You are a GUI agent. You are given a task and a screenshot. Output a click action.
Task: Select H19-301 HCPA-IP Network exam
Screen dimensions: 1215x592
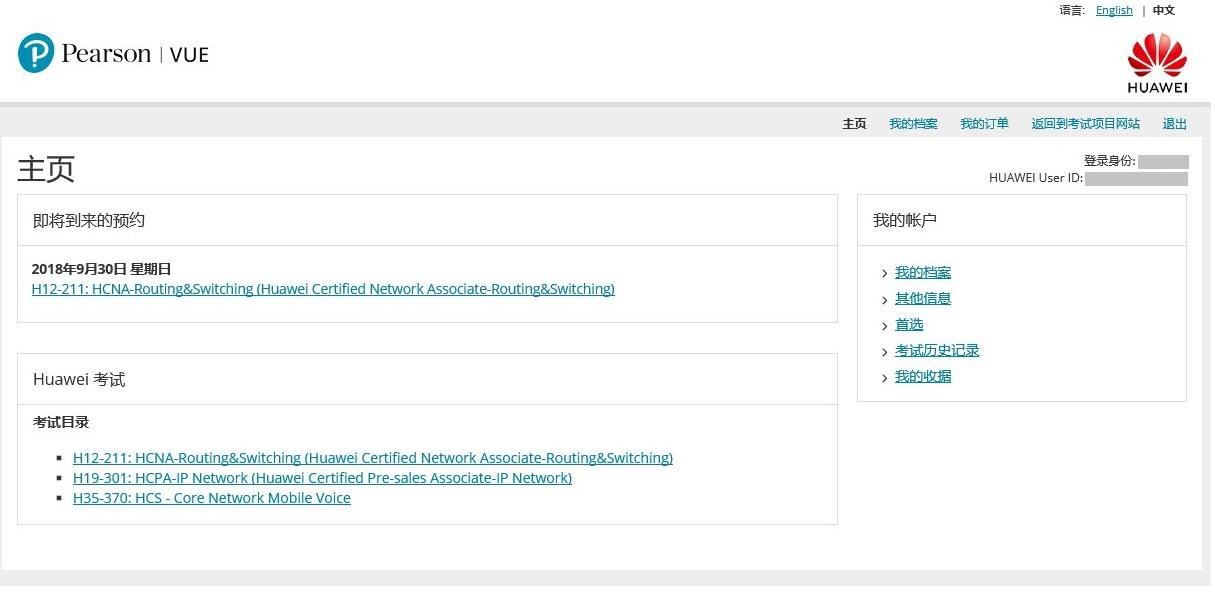click(322, 478)
